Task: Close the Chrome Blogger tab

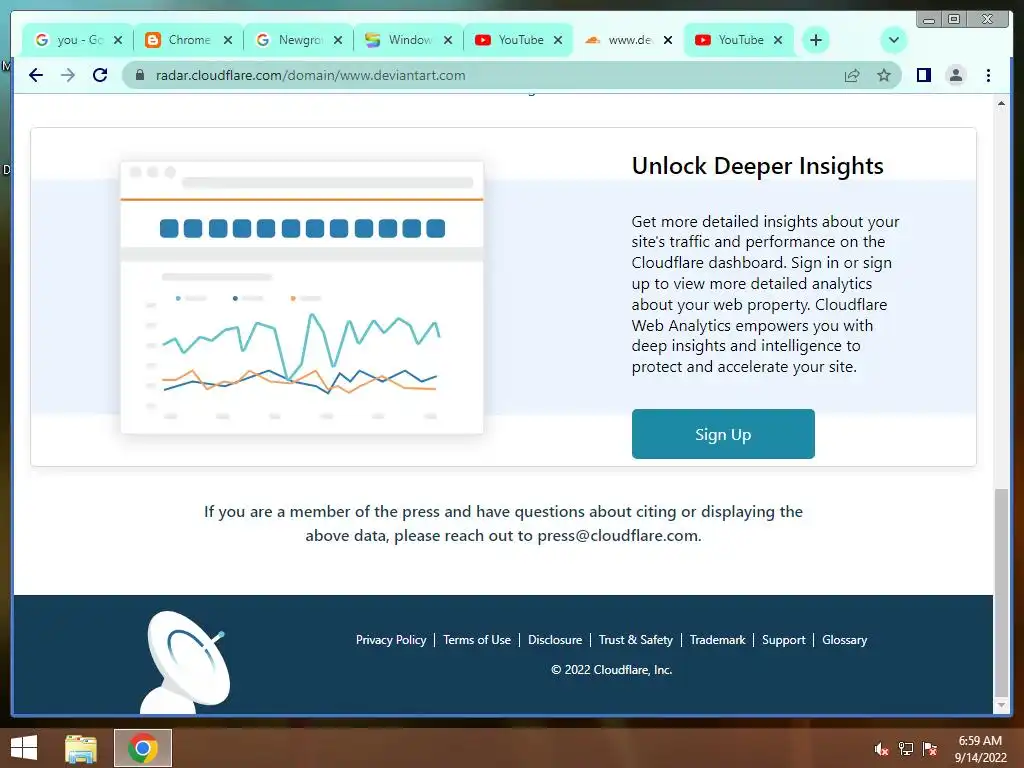Action: point(228,40)
